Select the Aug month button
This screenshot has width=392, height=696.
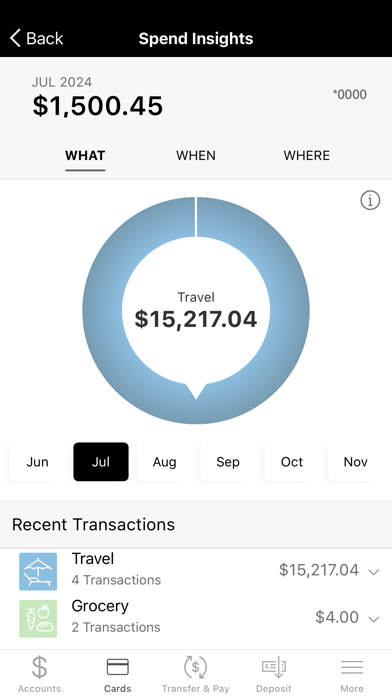(x=164, y=462)
